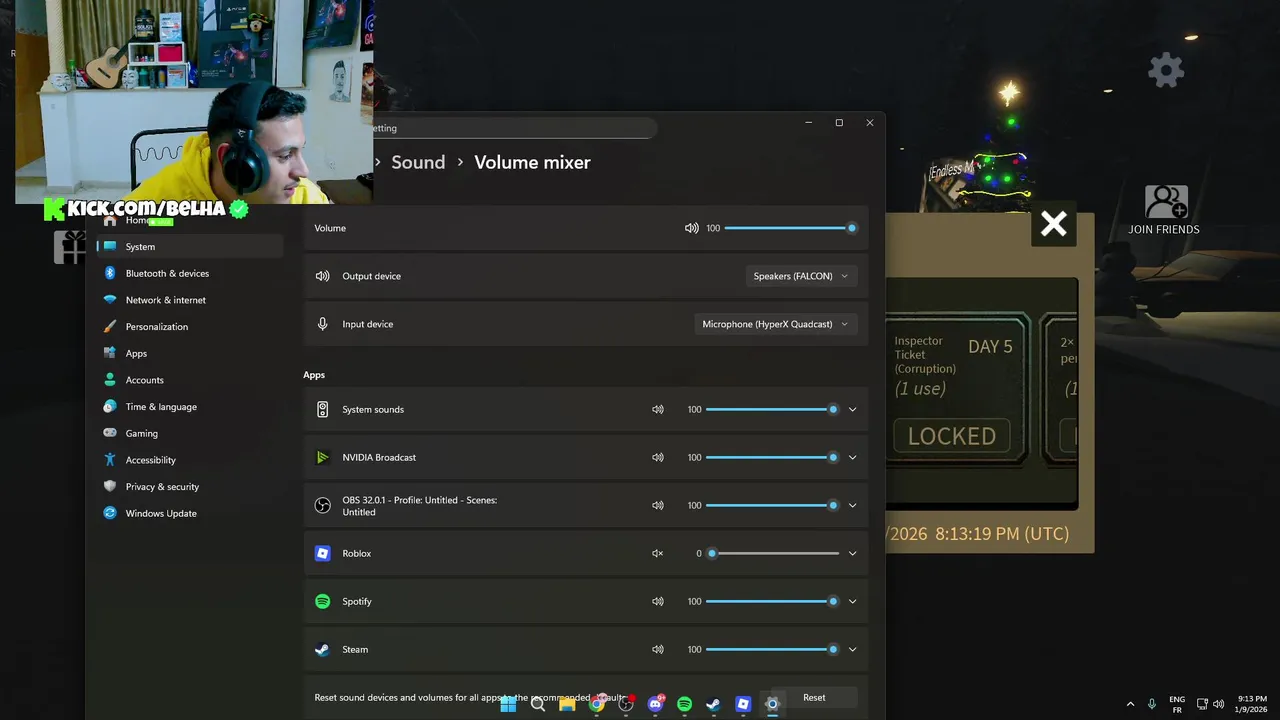Expand the Roblox row chevron

[x=852, y=553]
